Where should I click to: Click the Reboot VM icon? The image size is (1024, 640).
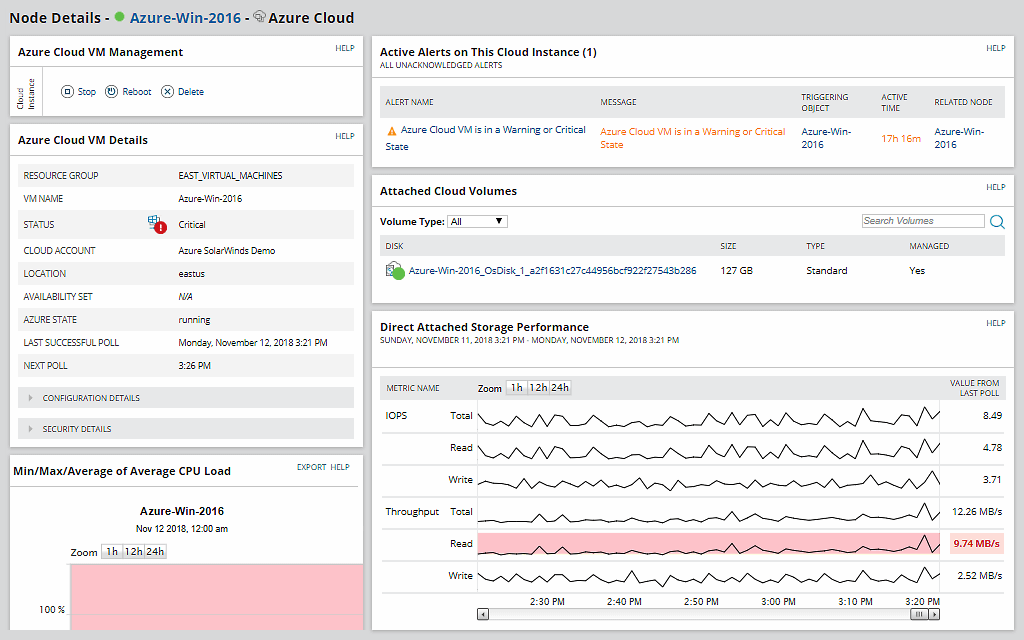pos(112,92)
